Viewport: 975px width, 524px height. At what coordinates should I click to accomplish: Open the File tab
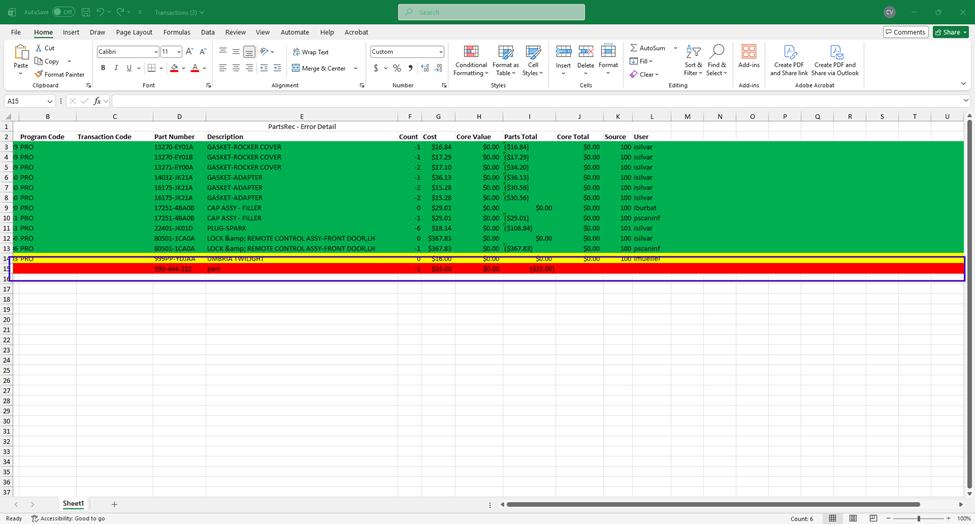coord(16,32)
